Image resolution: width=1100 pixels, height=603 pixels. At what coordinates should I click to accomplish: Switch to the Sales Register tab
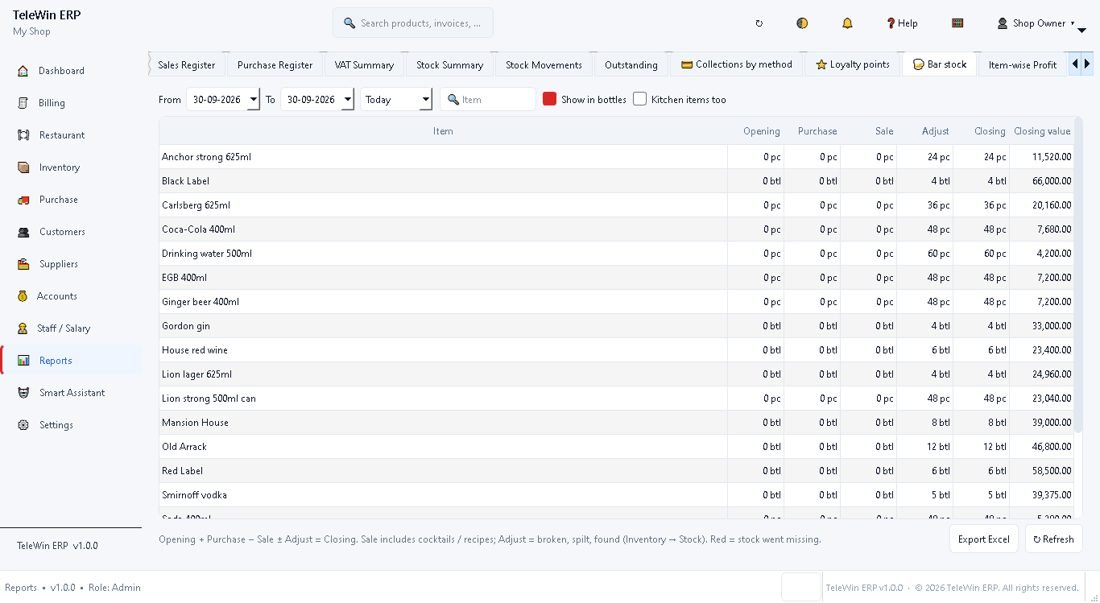coord(187,65)
